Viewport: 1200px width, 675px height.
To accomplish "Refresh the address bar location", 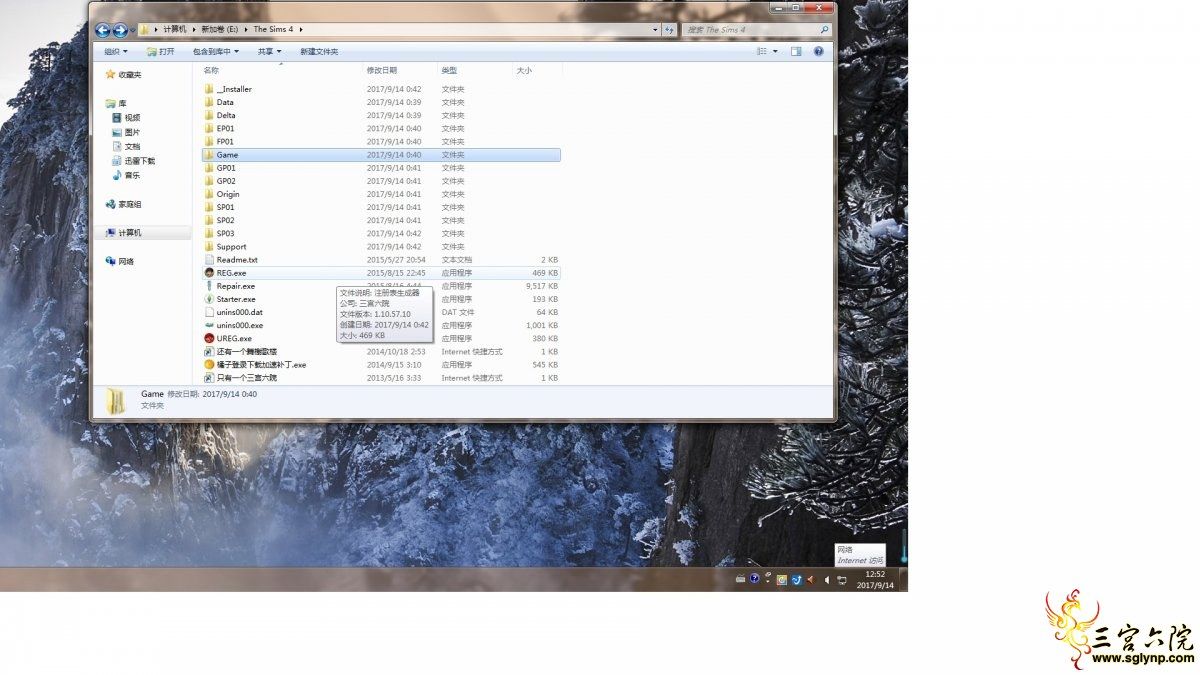I will (669, 30).
